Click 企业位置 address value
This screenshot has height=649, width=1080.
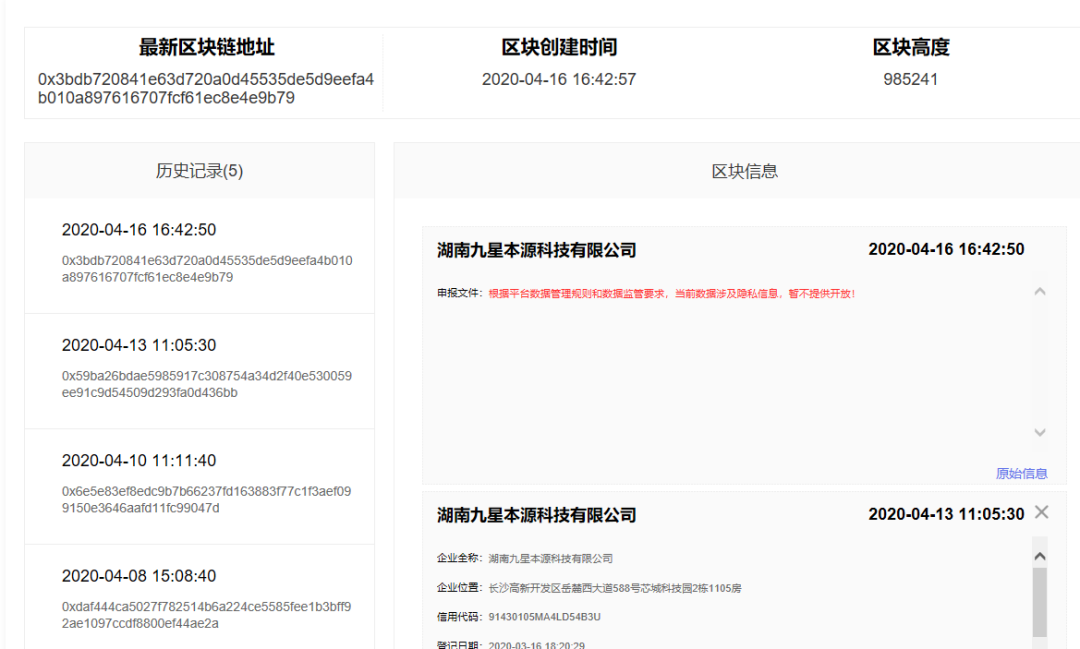(615, 588)
